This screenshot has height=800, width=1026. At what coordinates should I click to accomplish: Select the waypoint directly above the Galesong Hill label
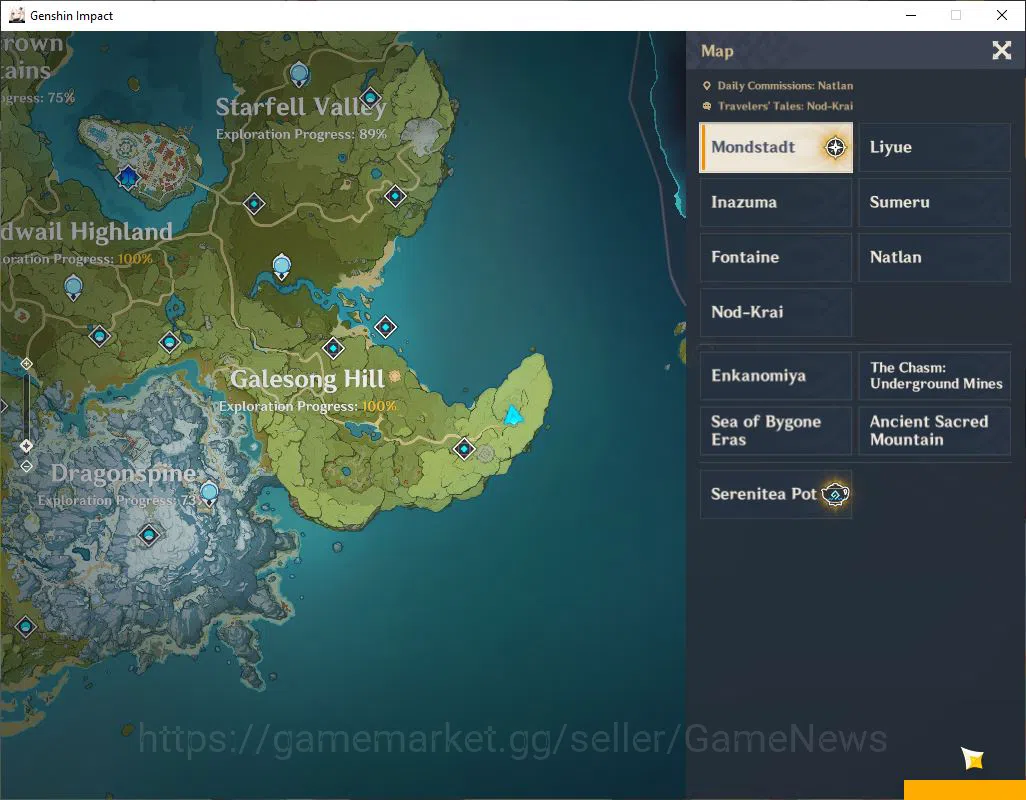333,348
